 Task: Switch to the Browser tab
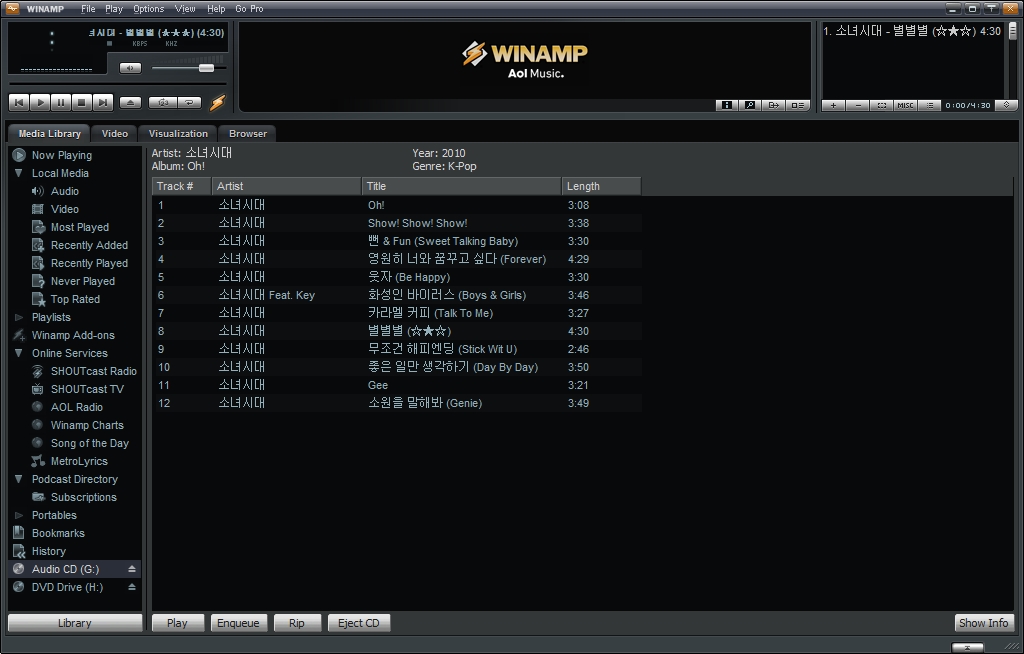248,133
